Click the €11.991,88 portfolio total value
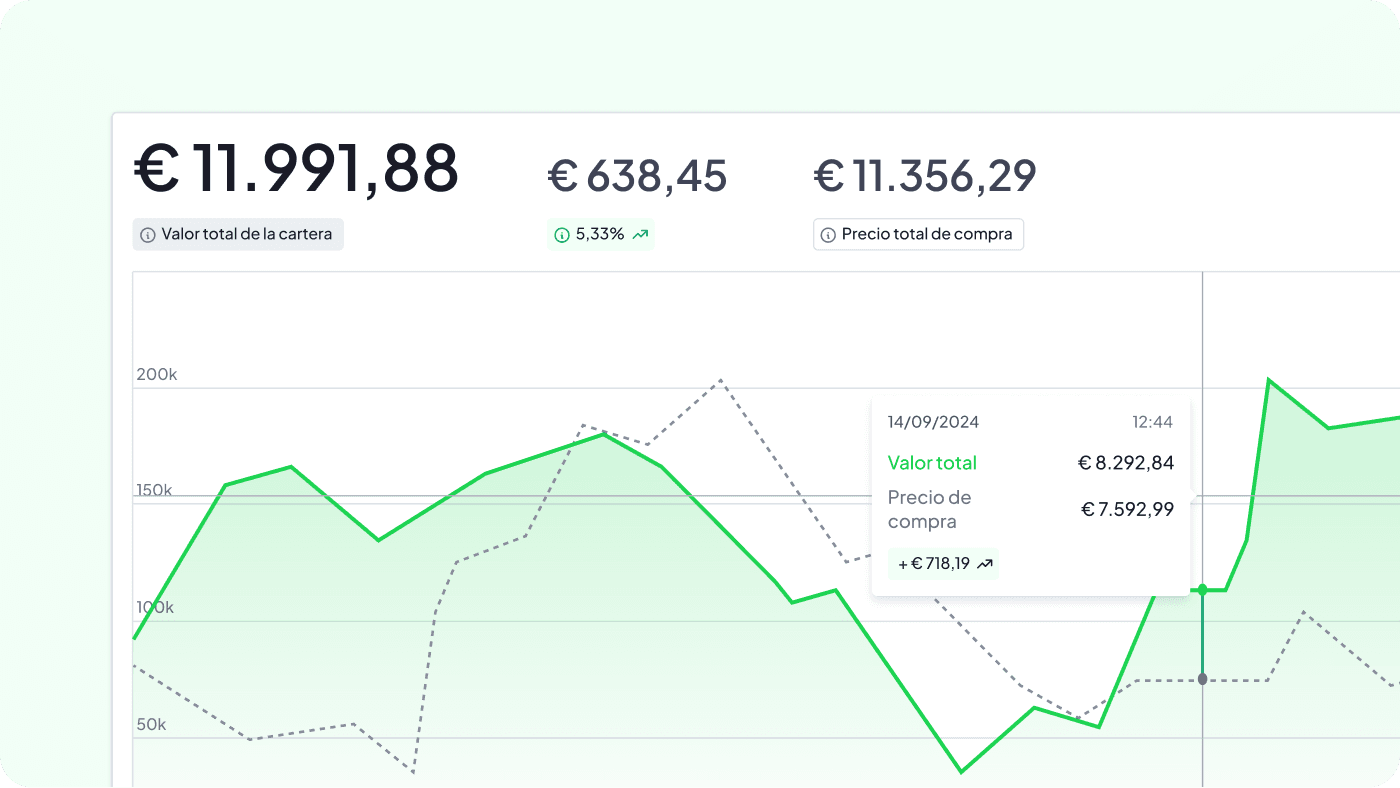The image size is (1400, 788). click(295, 168)
